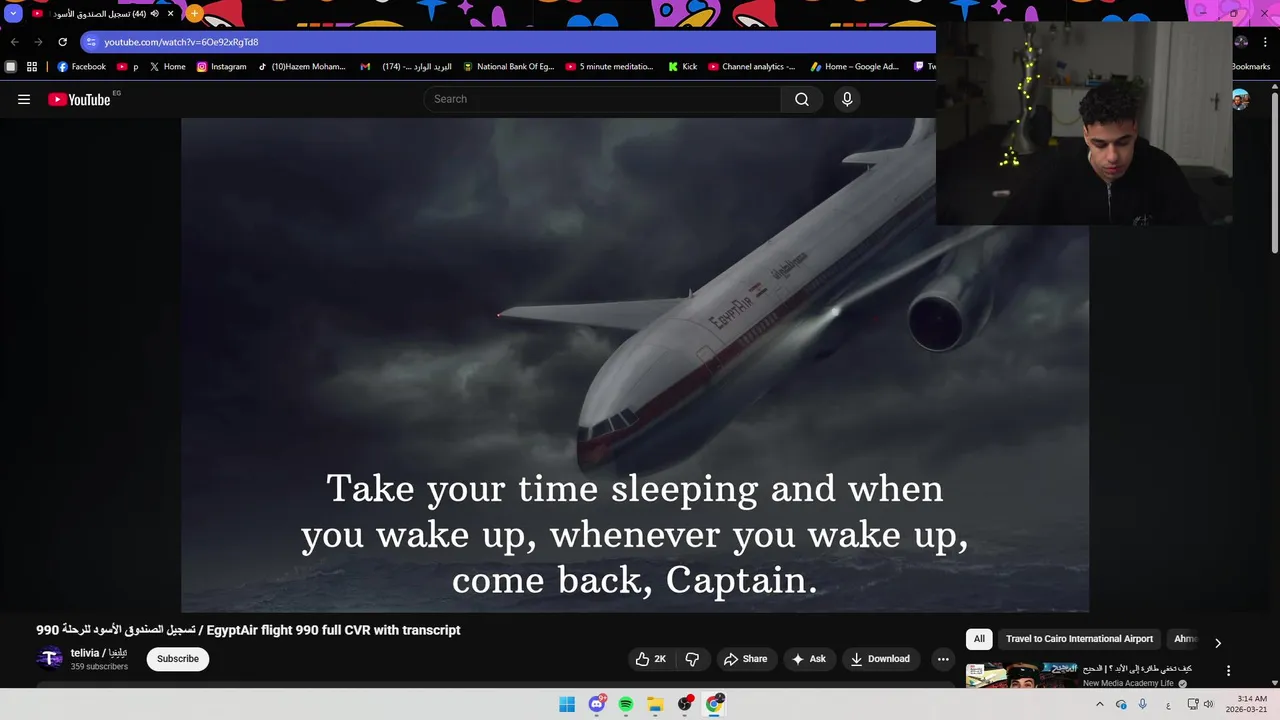This screenshot has height=720, width=1280.
Task: Show hidden system tray icons
Action: tap(1099, 704)
